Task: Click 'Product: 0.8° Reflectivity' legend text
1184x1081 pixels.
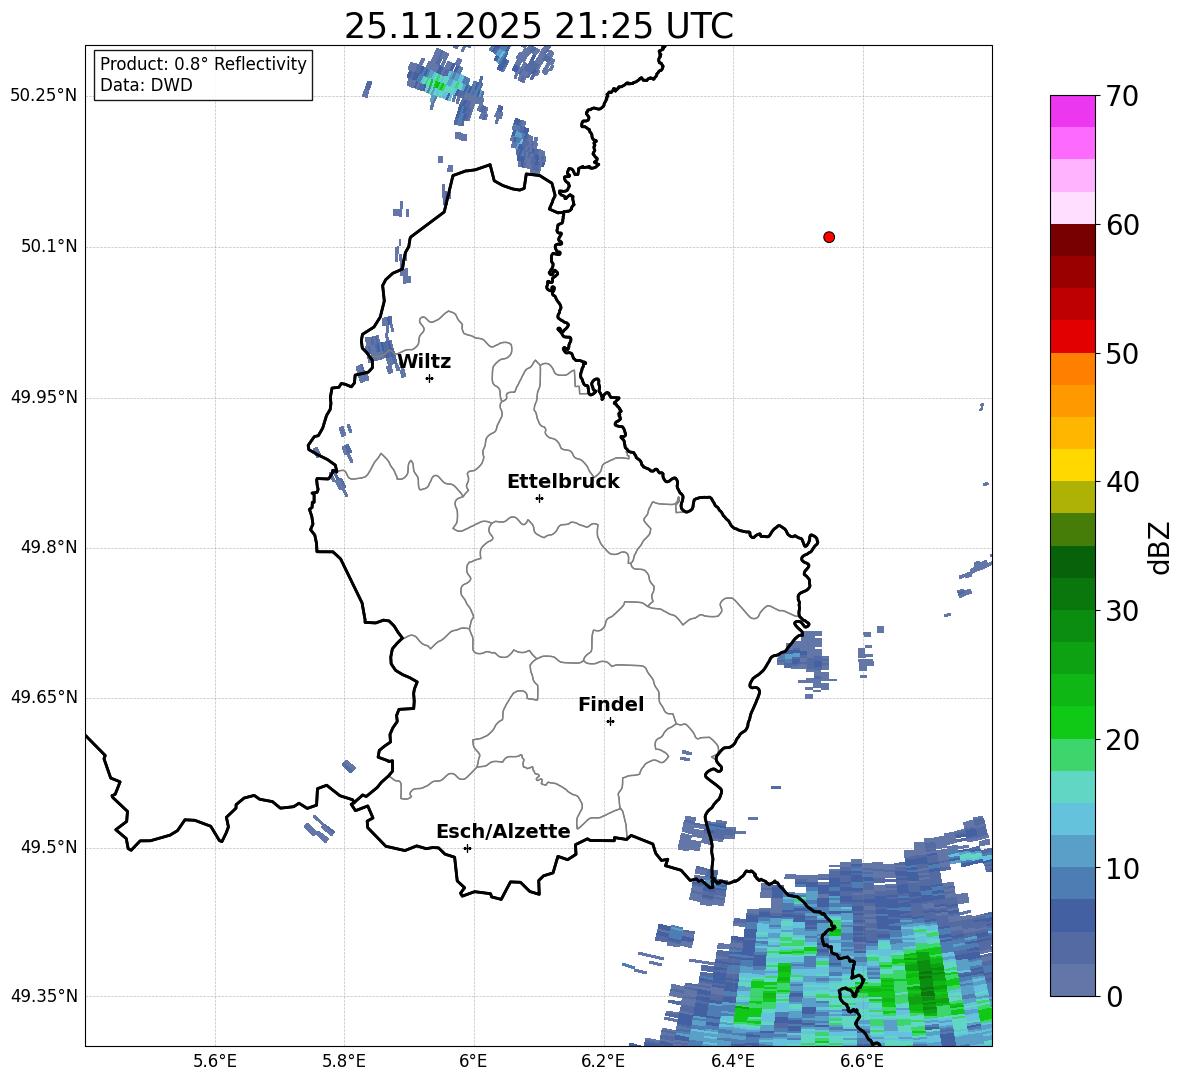Action: tap(203, 64)
